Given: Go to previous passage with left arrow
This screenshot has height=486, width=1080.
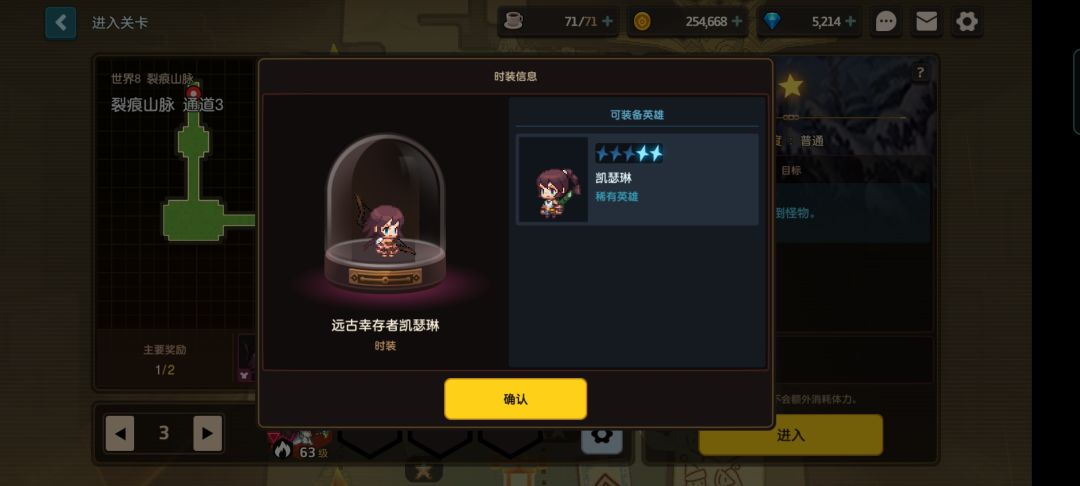Looking at the screenshot, I should pos(120,433).
